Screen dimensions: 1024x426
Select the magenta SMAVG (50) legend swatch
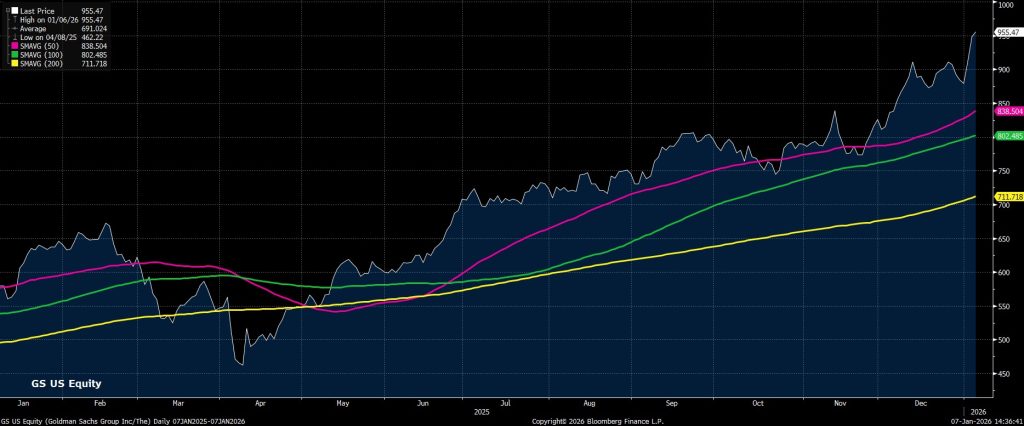(13, 45)
